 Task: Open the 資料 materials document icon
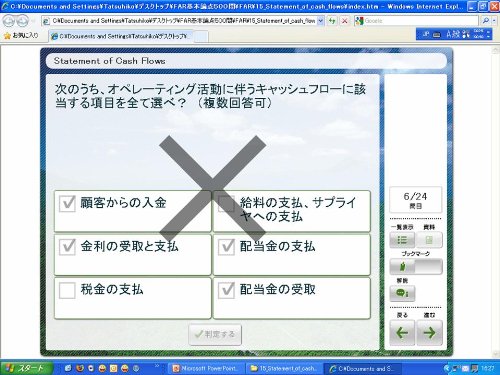pos(429,240)
